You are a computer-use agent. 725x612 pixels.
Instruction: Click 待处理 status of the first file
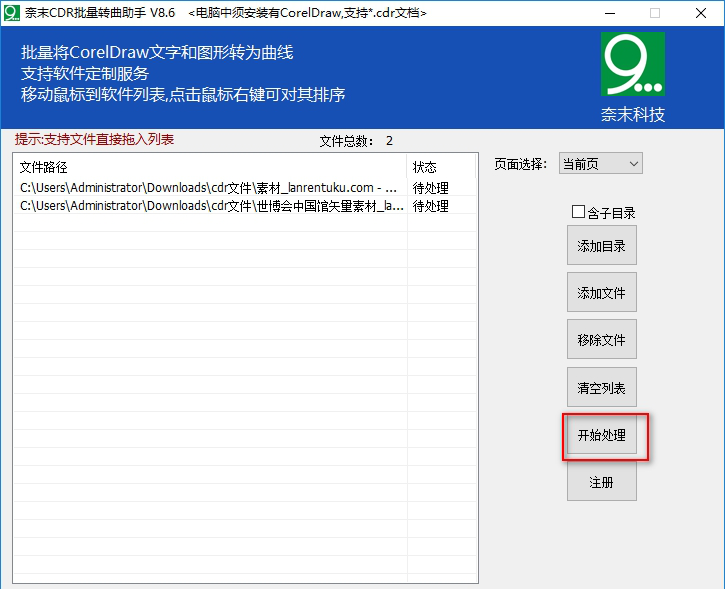pyautogui.click(x=431, y=188)
